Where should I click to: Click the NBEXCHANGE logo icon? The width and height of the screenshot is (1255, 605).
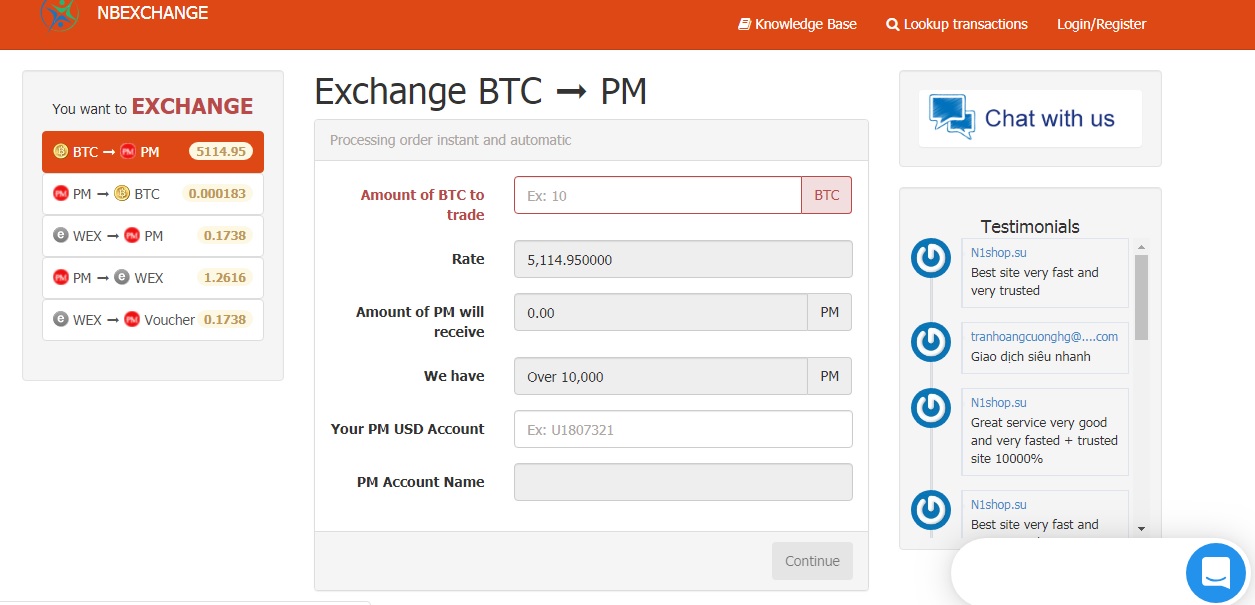point(60,13)
